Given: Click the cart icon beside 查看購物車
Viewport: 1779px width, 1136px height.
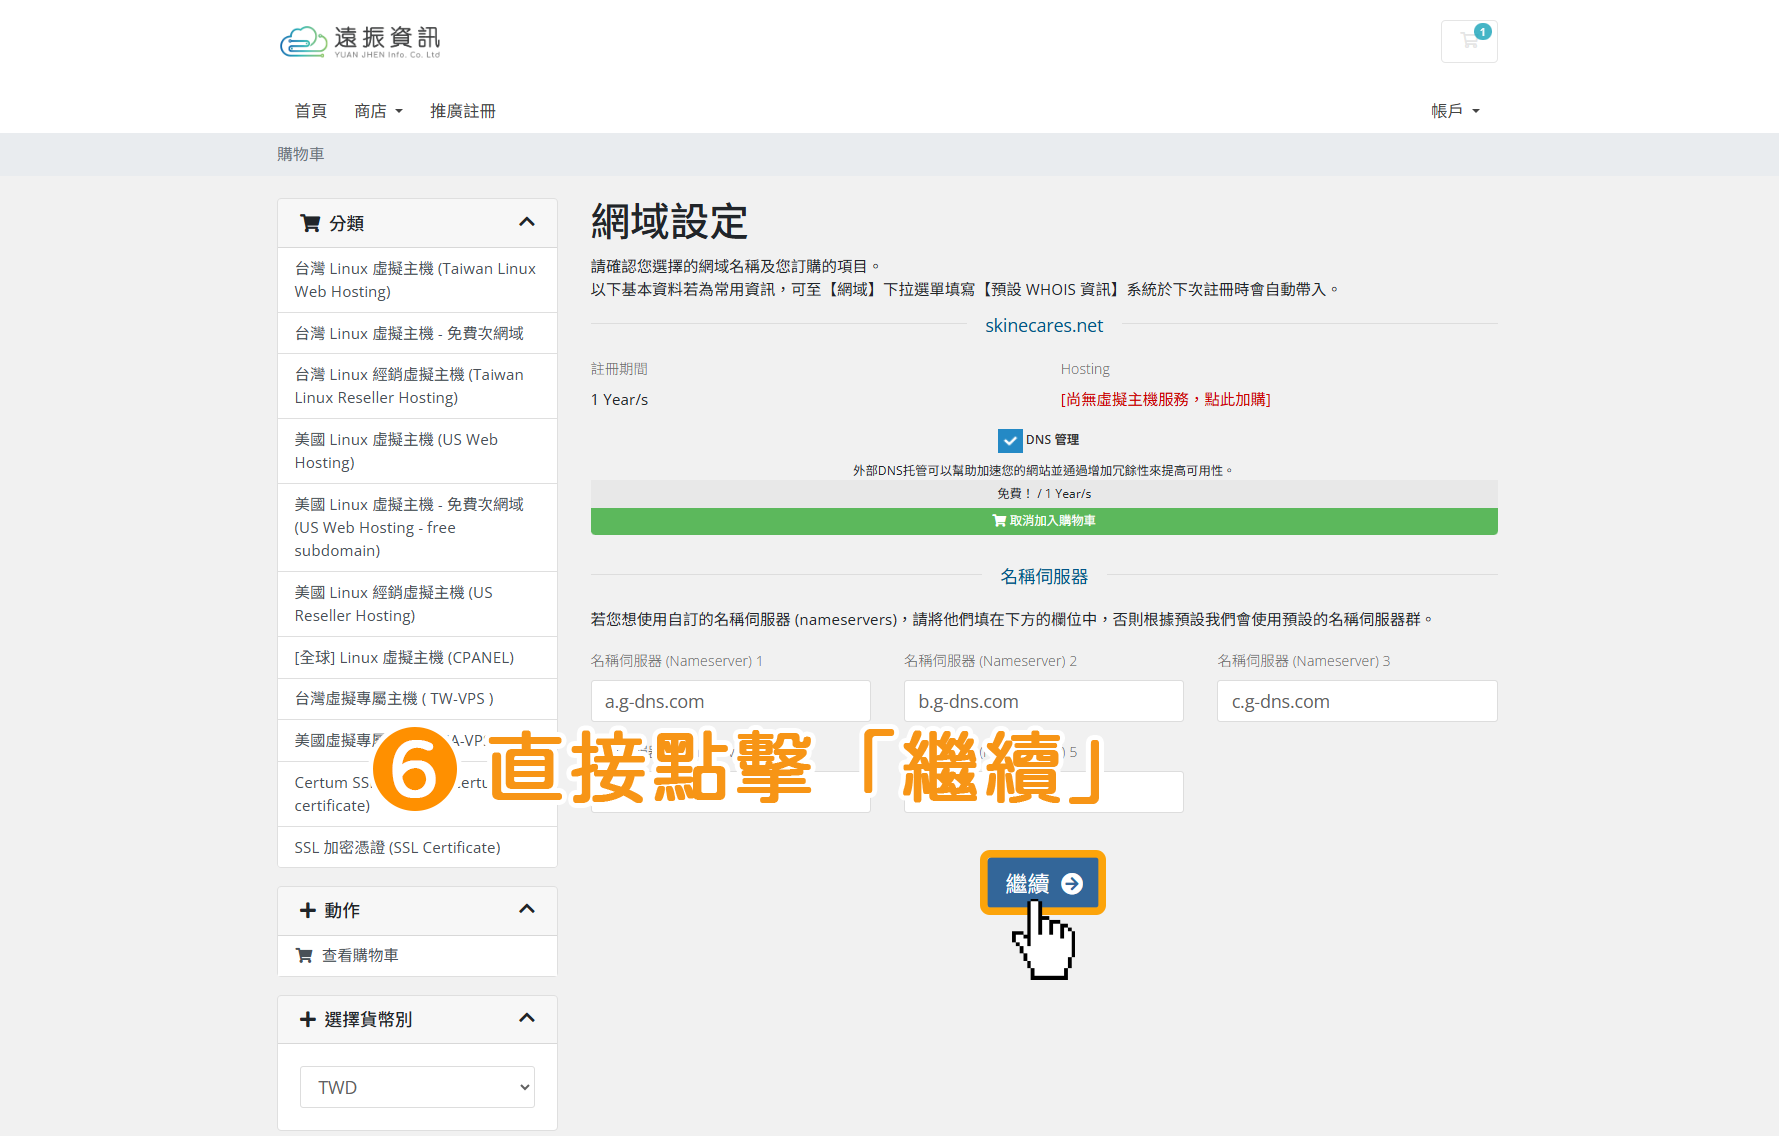Looking at the screenshot, I should tap(303, 955).
